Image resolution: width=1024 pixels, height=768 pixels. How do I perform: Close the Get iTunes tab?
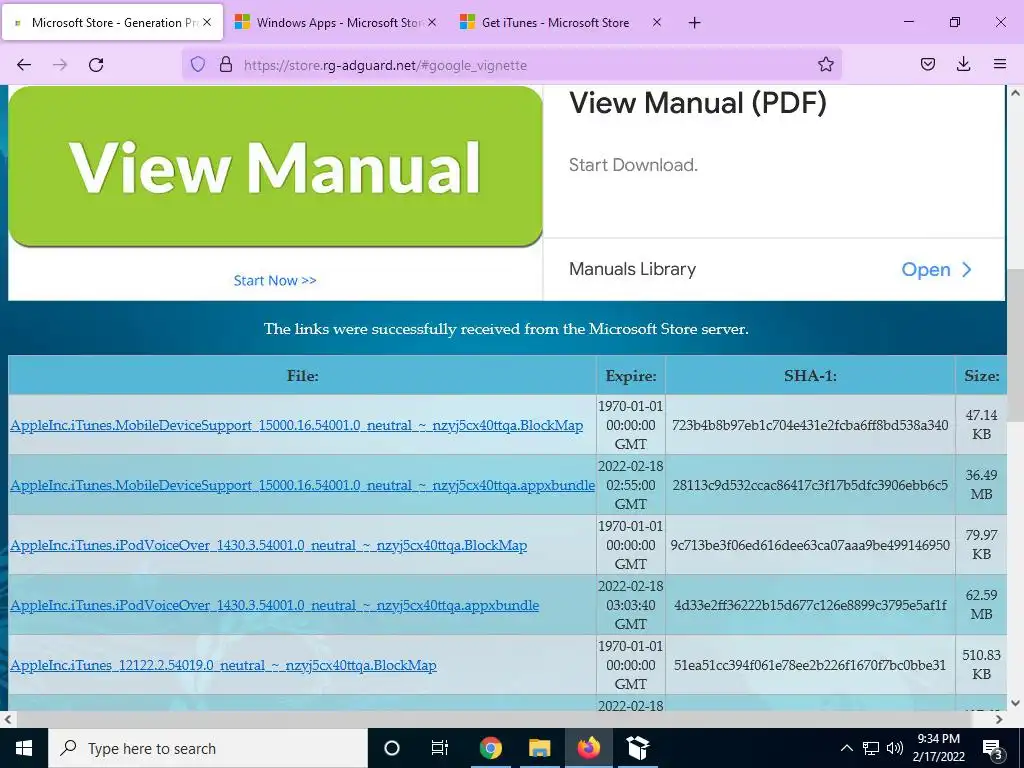coord(657,22)
